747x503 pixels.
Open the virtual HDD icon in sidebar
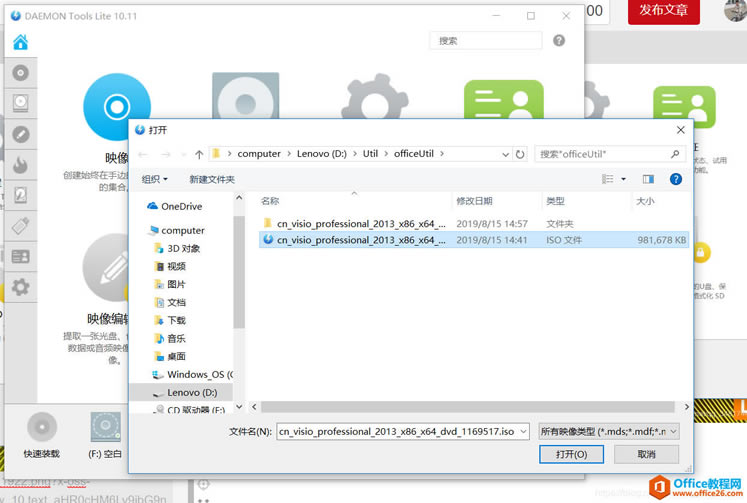[x=20, y=195]
